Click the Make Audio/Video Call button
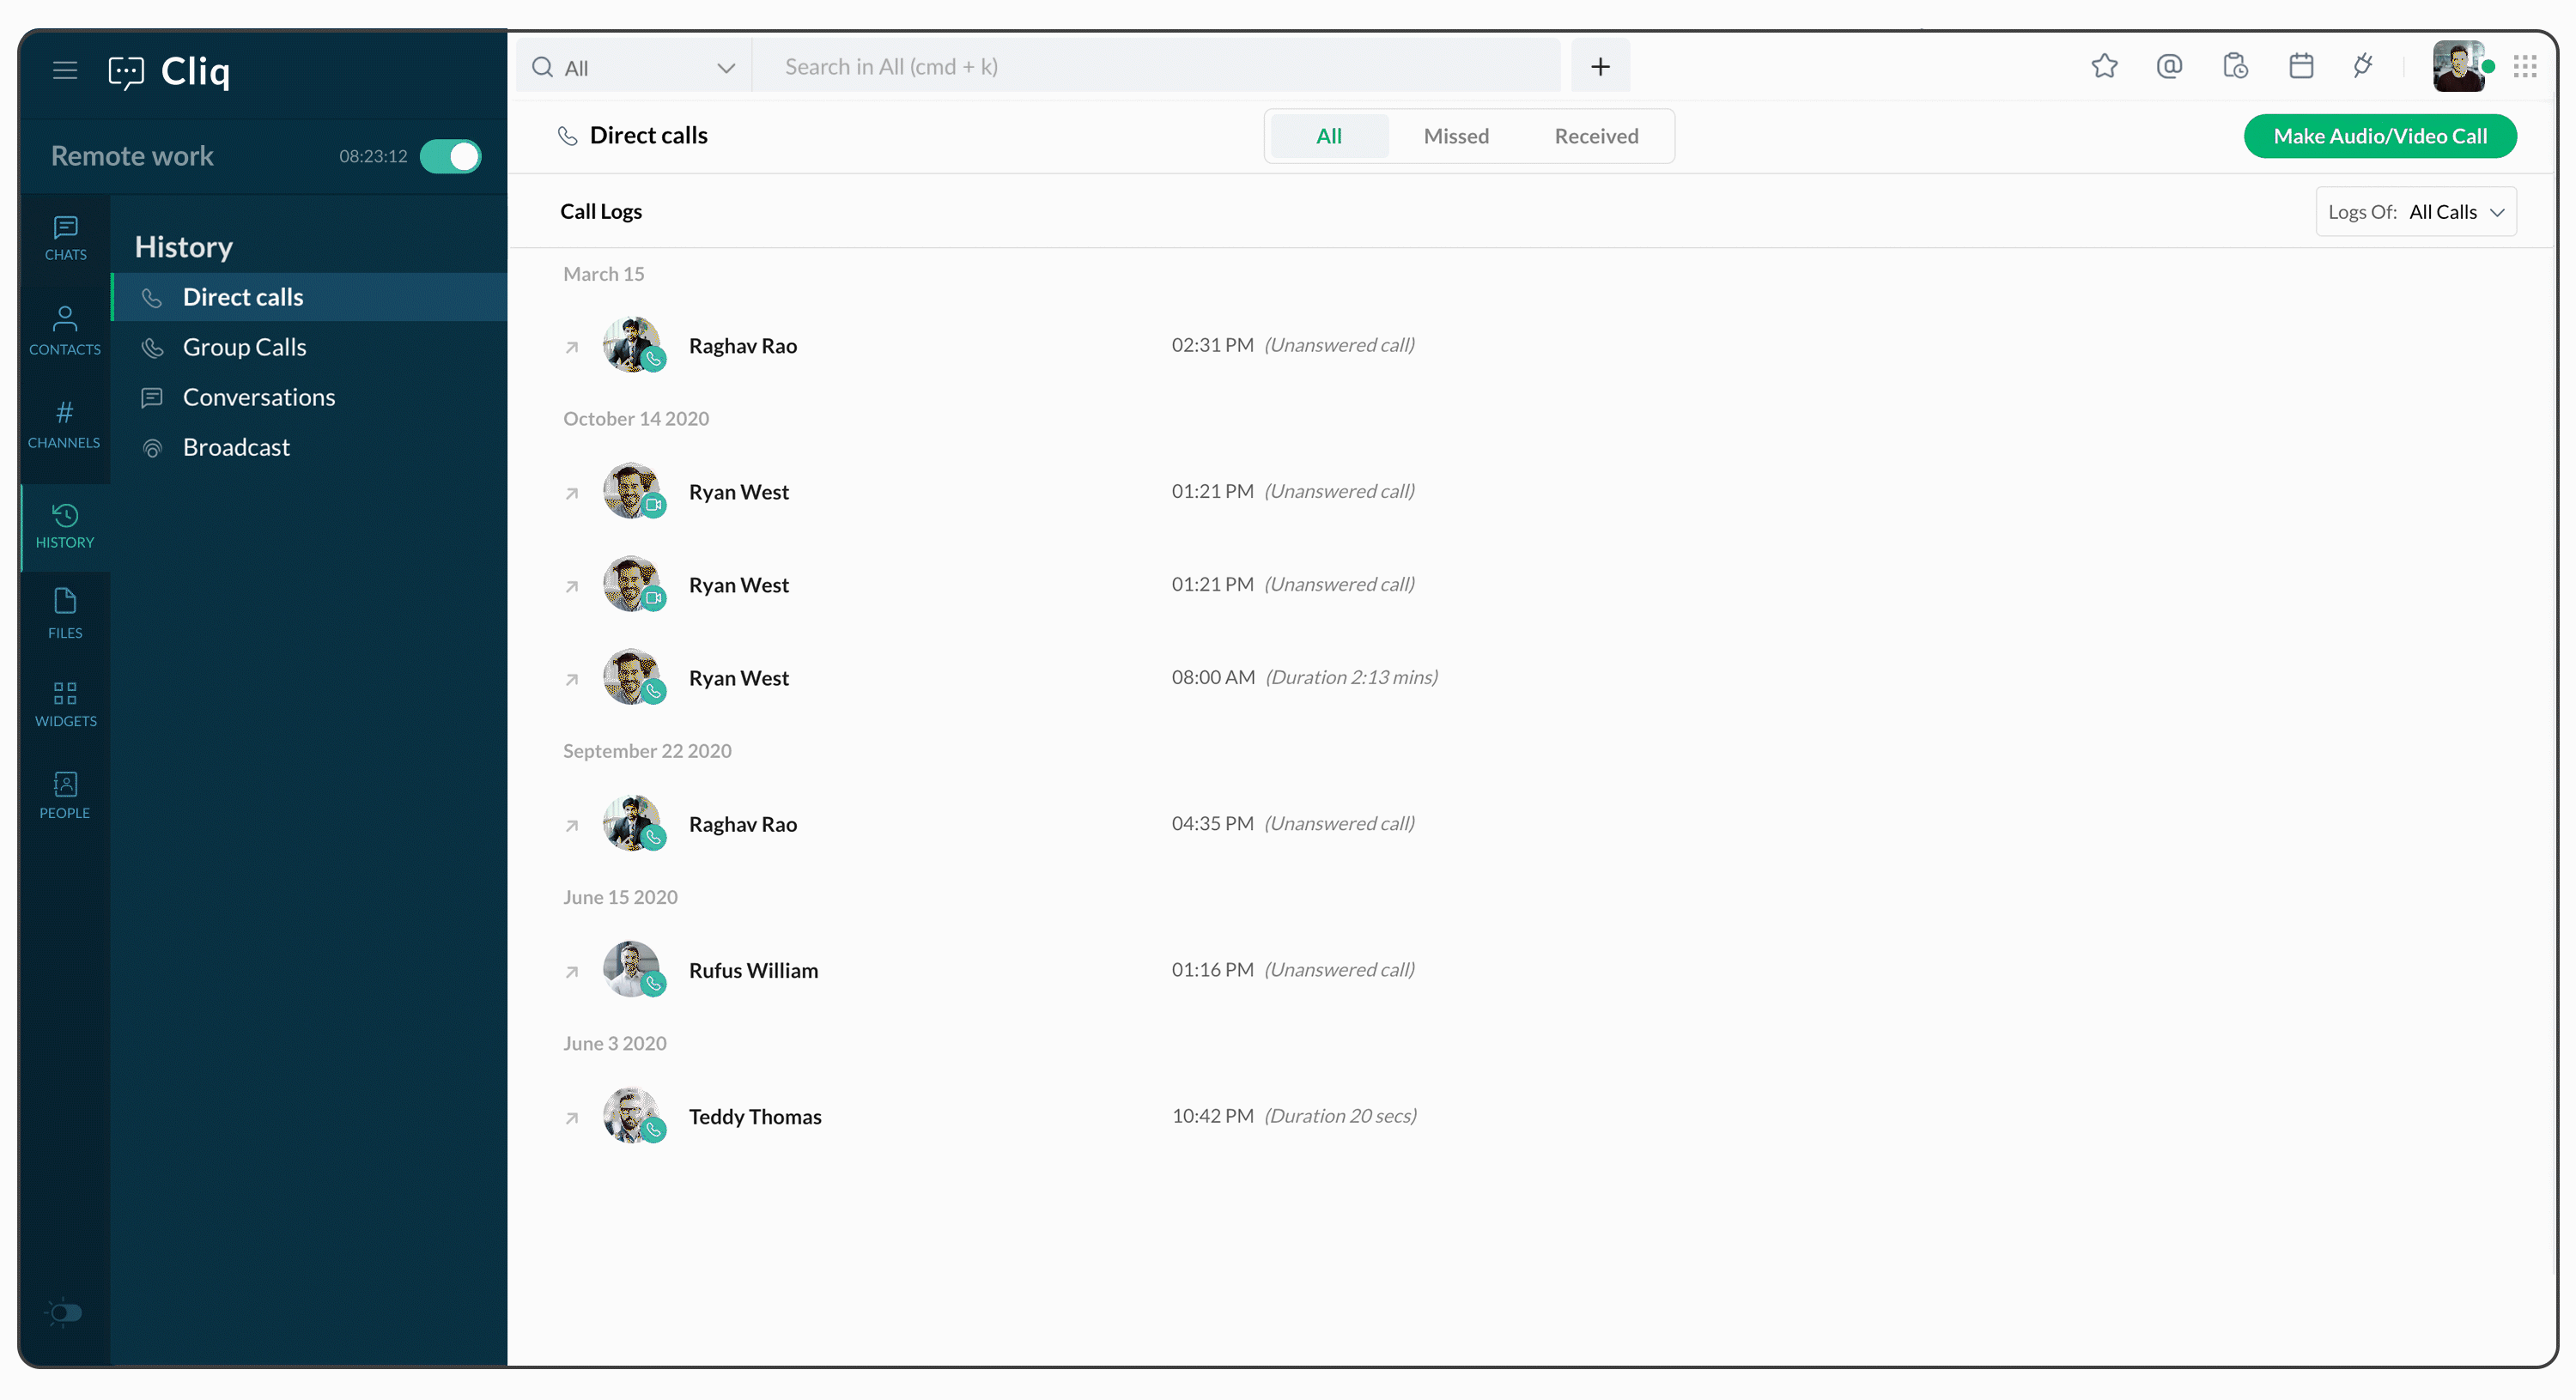Image resolution: width=2576 pixels, height=1400 pixels. (2381, 136)
